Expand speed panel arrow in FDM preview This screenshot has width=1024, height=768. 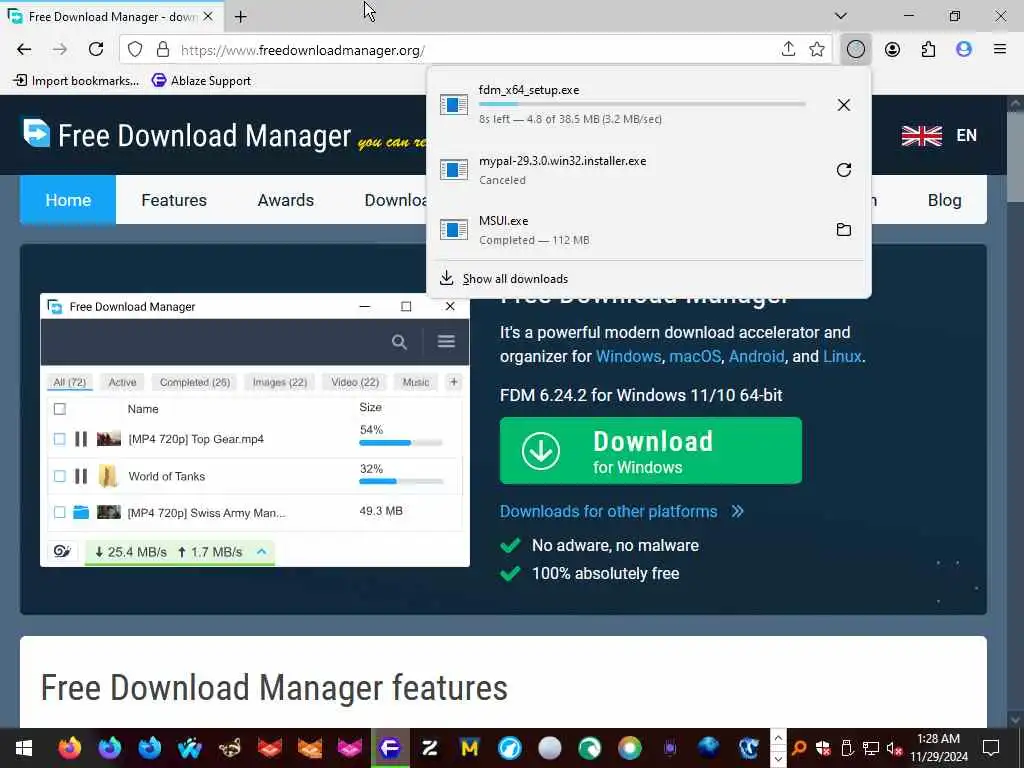261,552
